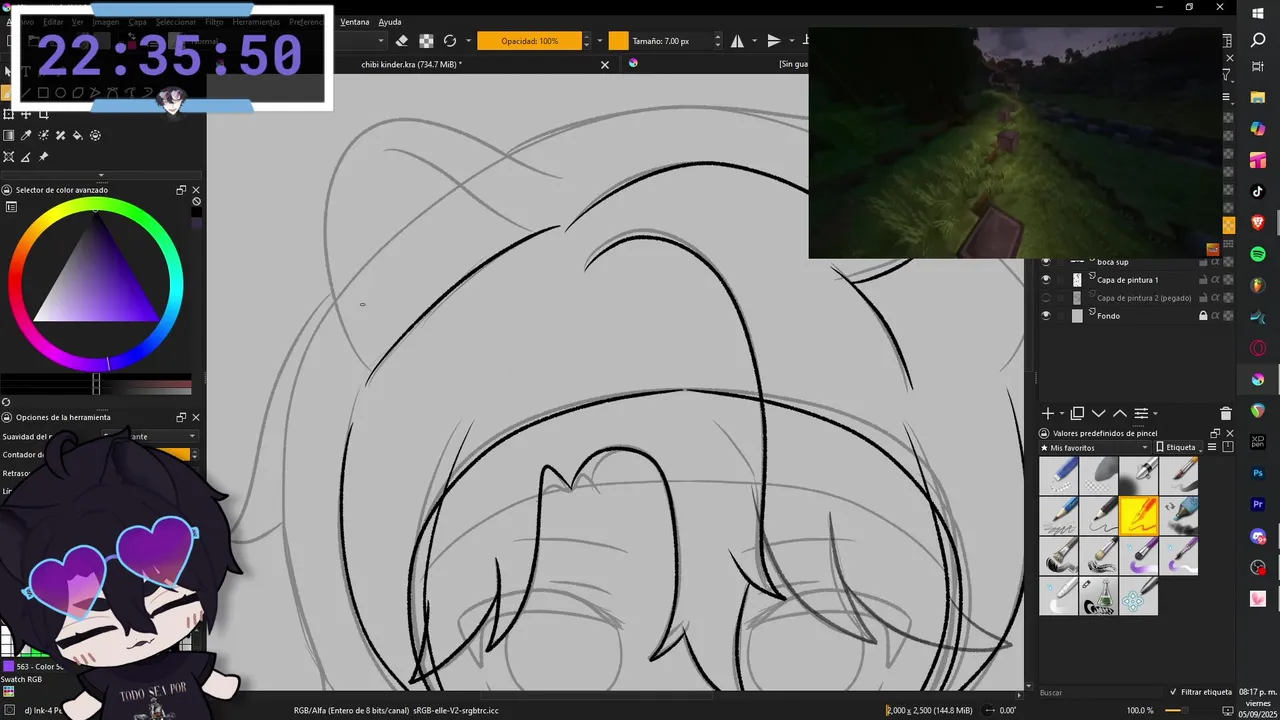Select the green flask brush preset
Screen dimensions: 1280x720
(x=1099, y=596)
